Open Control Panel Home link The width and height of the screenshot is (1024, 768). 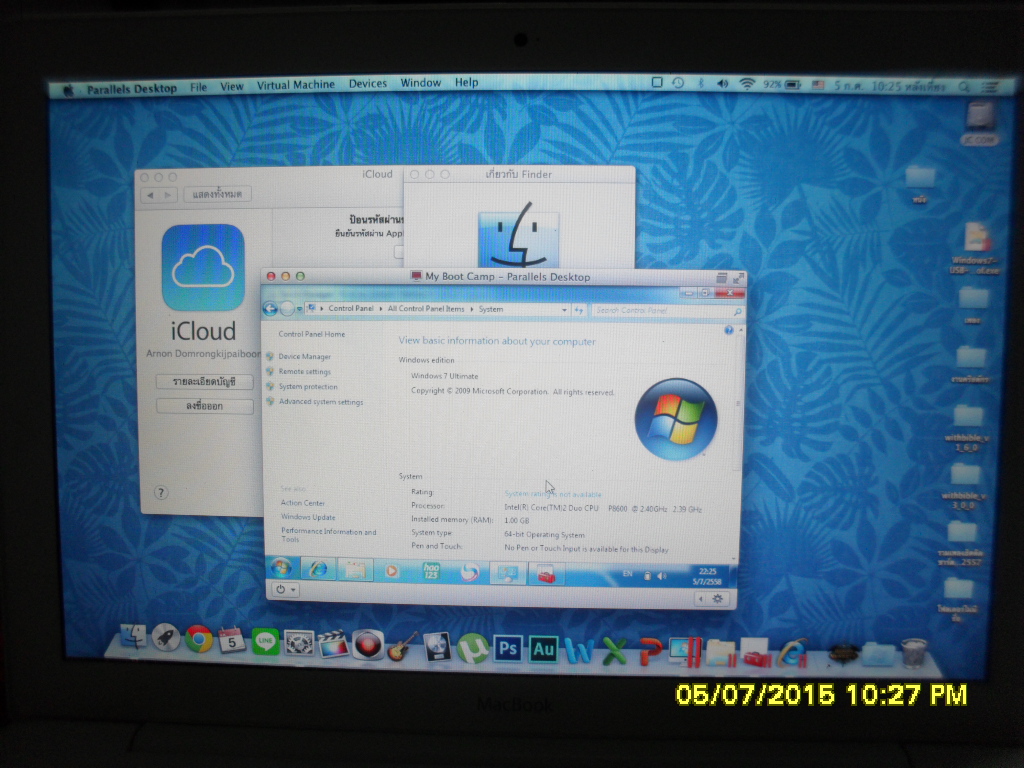(x=312, y=334)
